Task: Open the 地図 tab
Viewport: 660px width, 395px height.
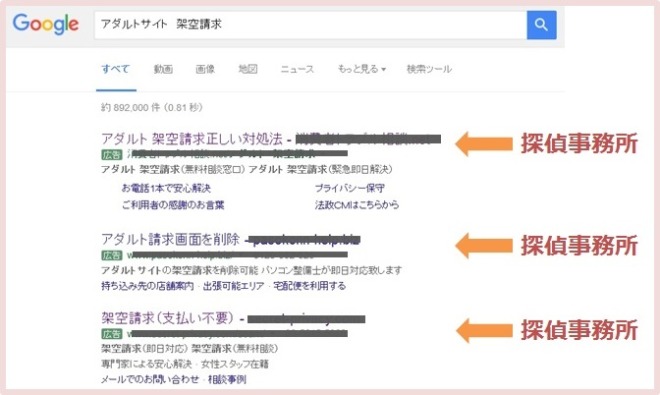Action: (x=248, y=69)
